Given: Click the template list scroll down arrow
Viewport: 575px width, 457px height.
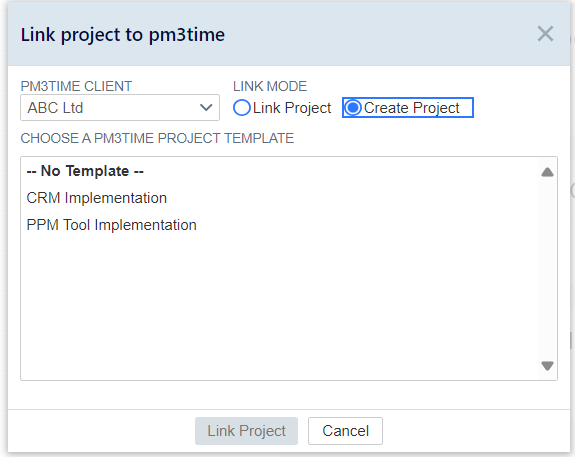Looking at the screenshot, I should click(547, 365).
